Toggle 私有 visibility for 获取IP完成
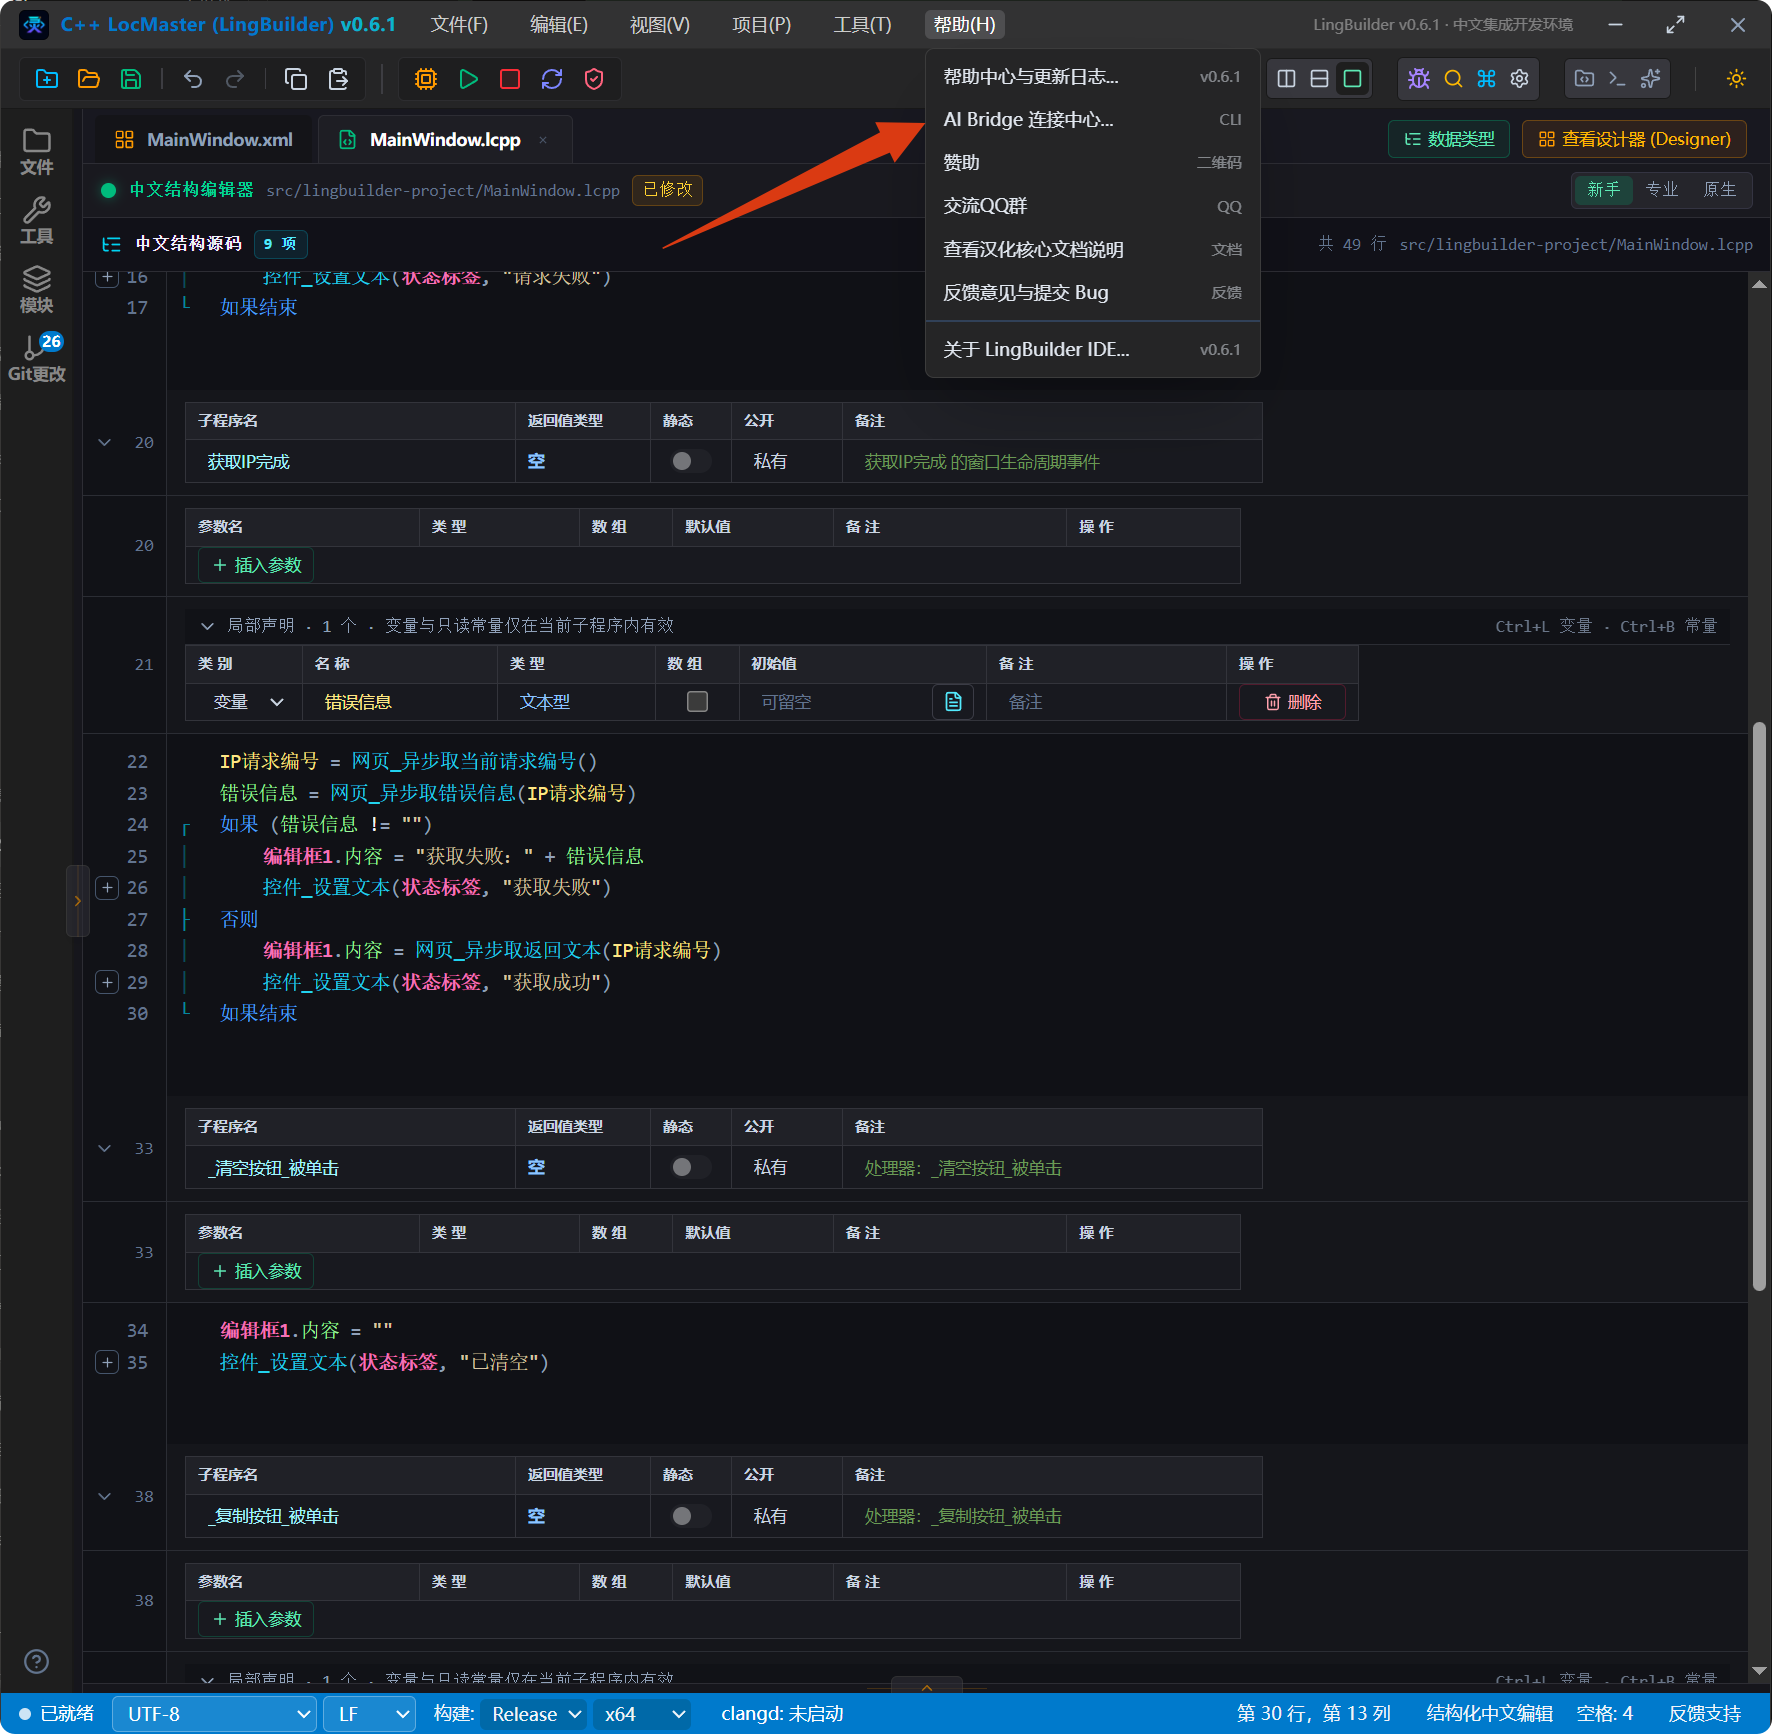 click(770, 461)
